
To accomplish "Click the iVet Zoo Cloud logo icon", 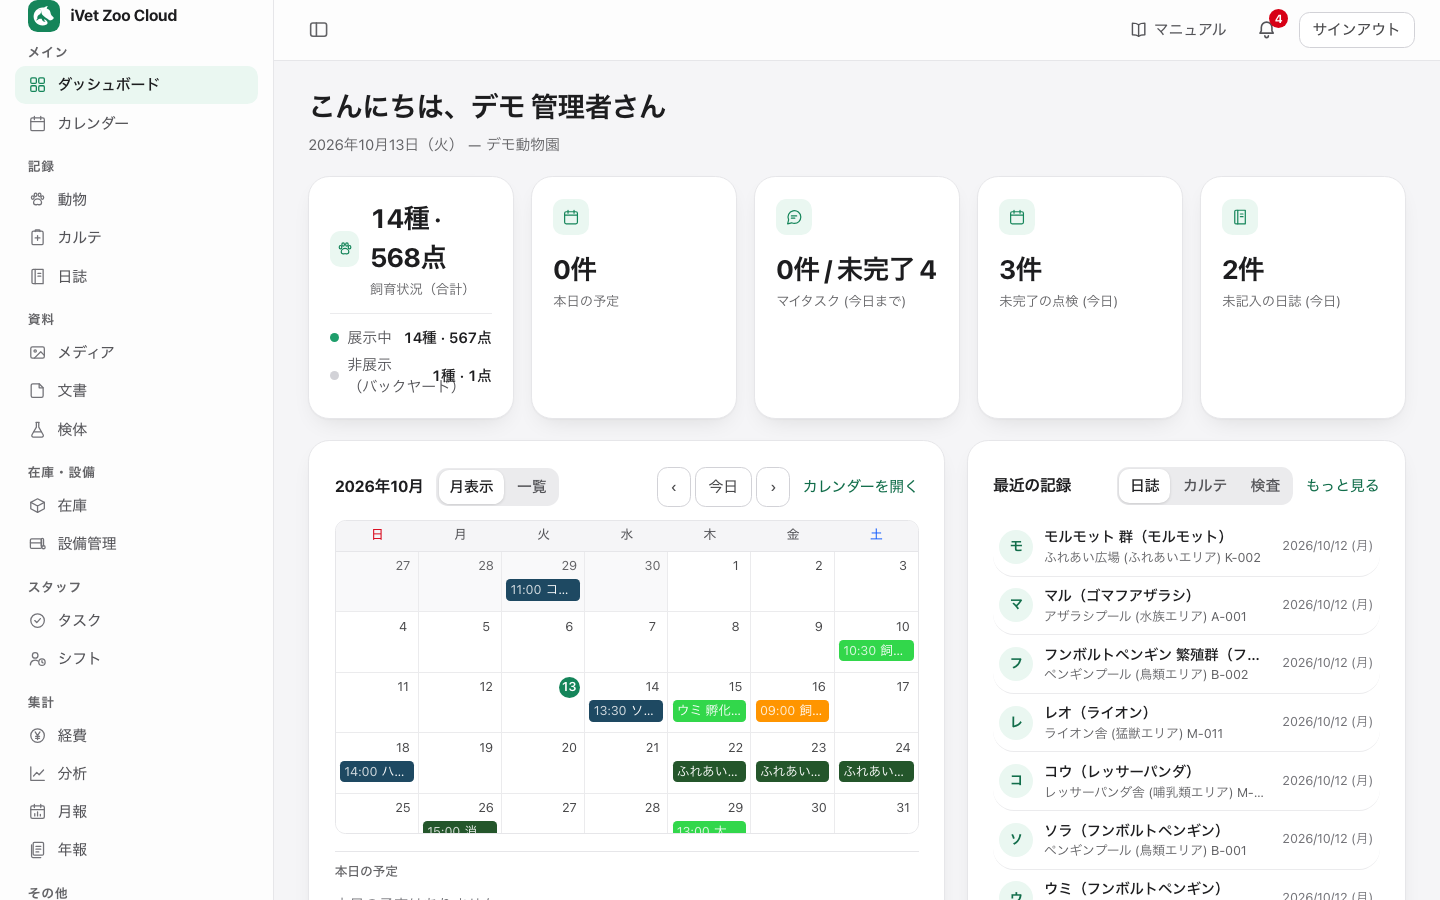I will (44, 16).
